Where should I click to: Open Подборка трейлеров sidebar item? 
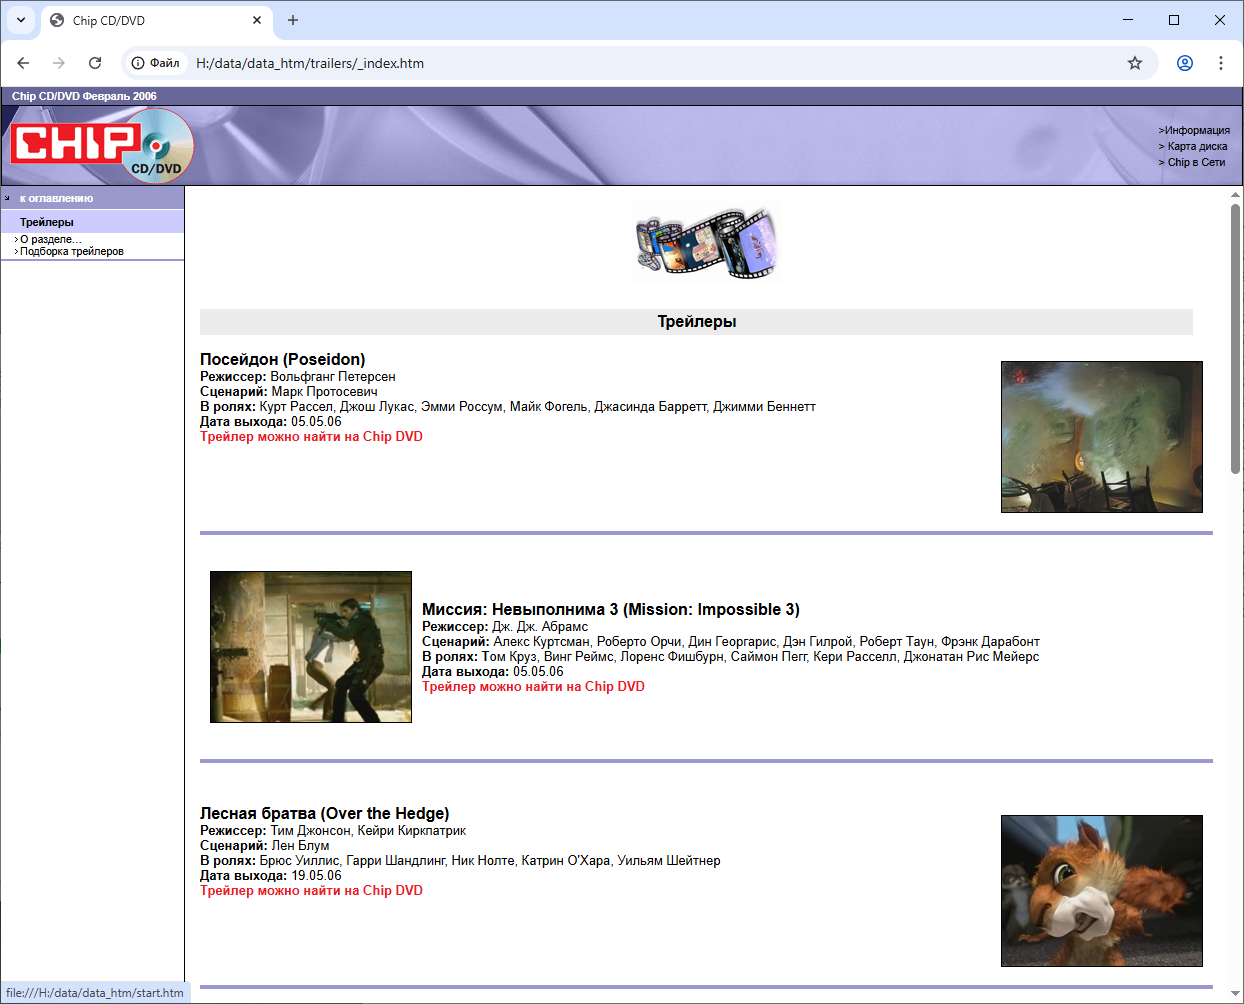[x=72, y=251]
